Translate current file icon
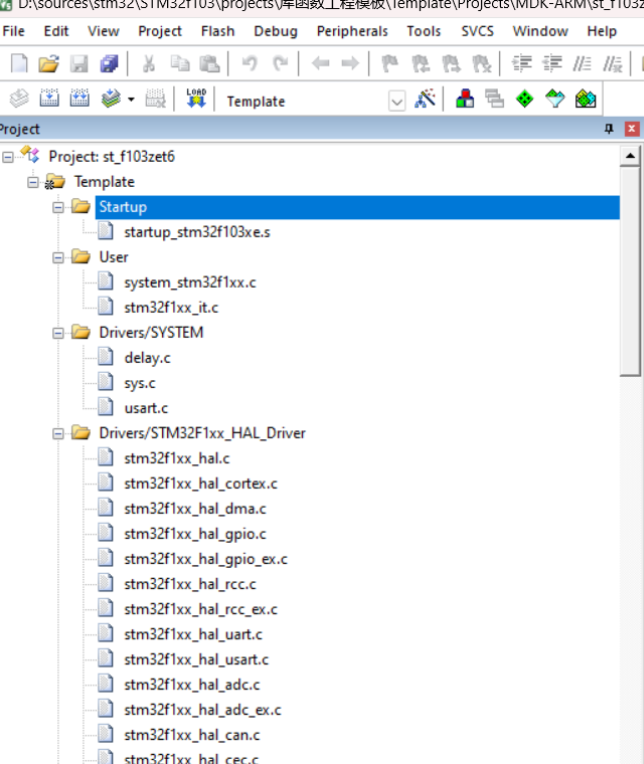This screenshot has width=644, height=764. (19, 99)
